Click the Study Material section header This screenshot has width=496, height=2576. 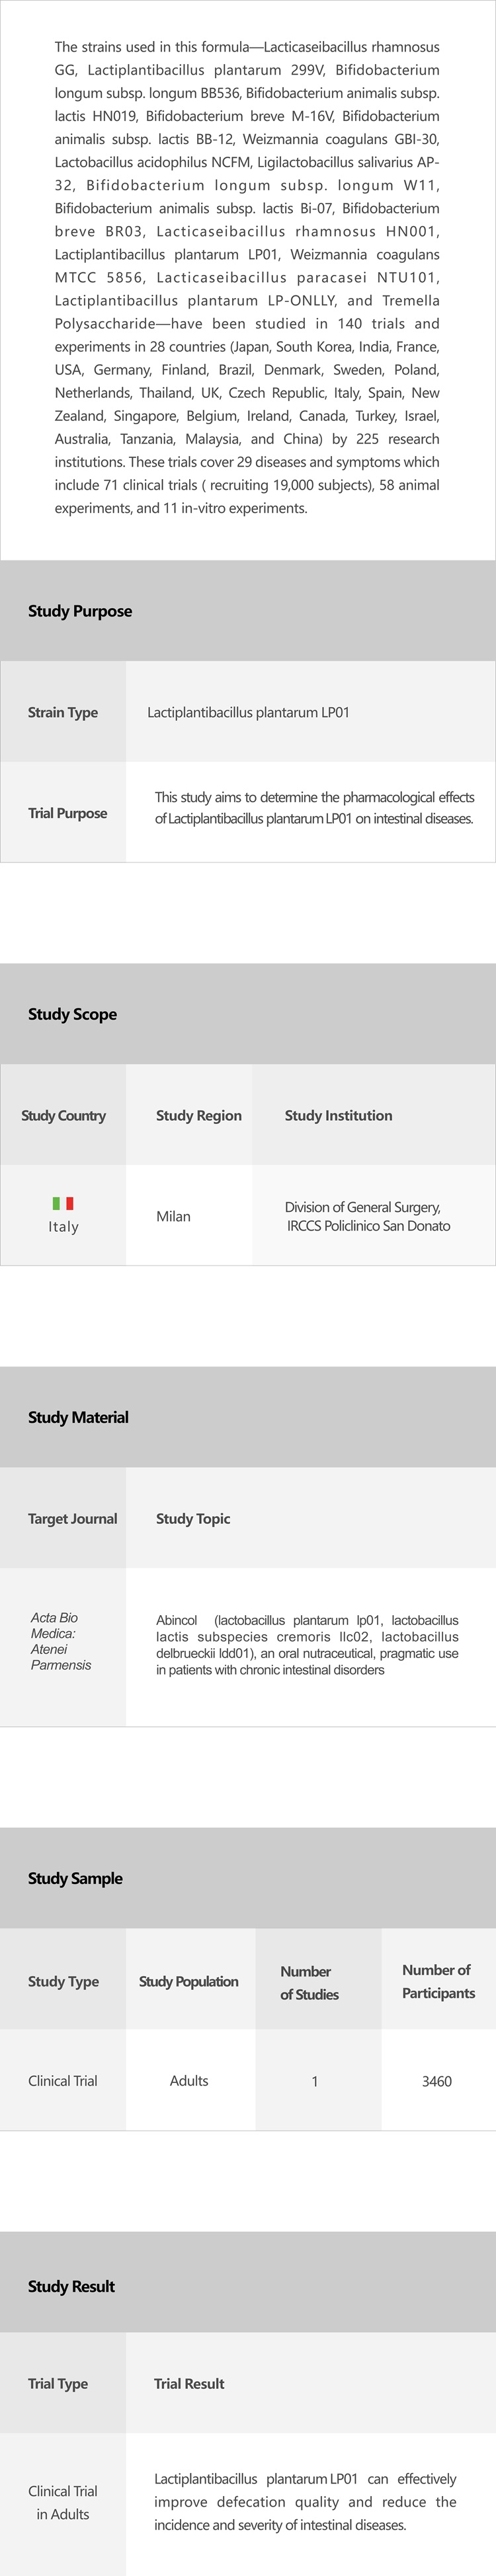point(78,1417)
